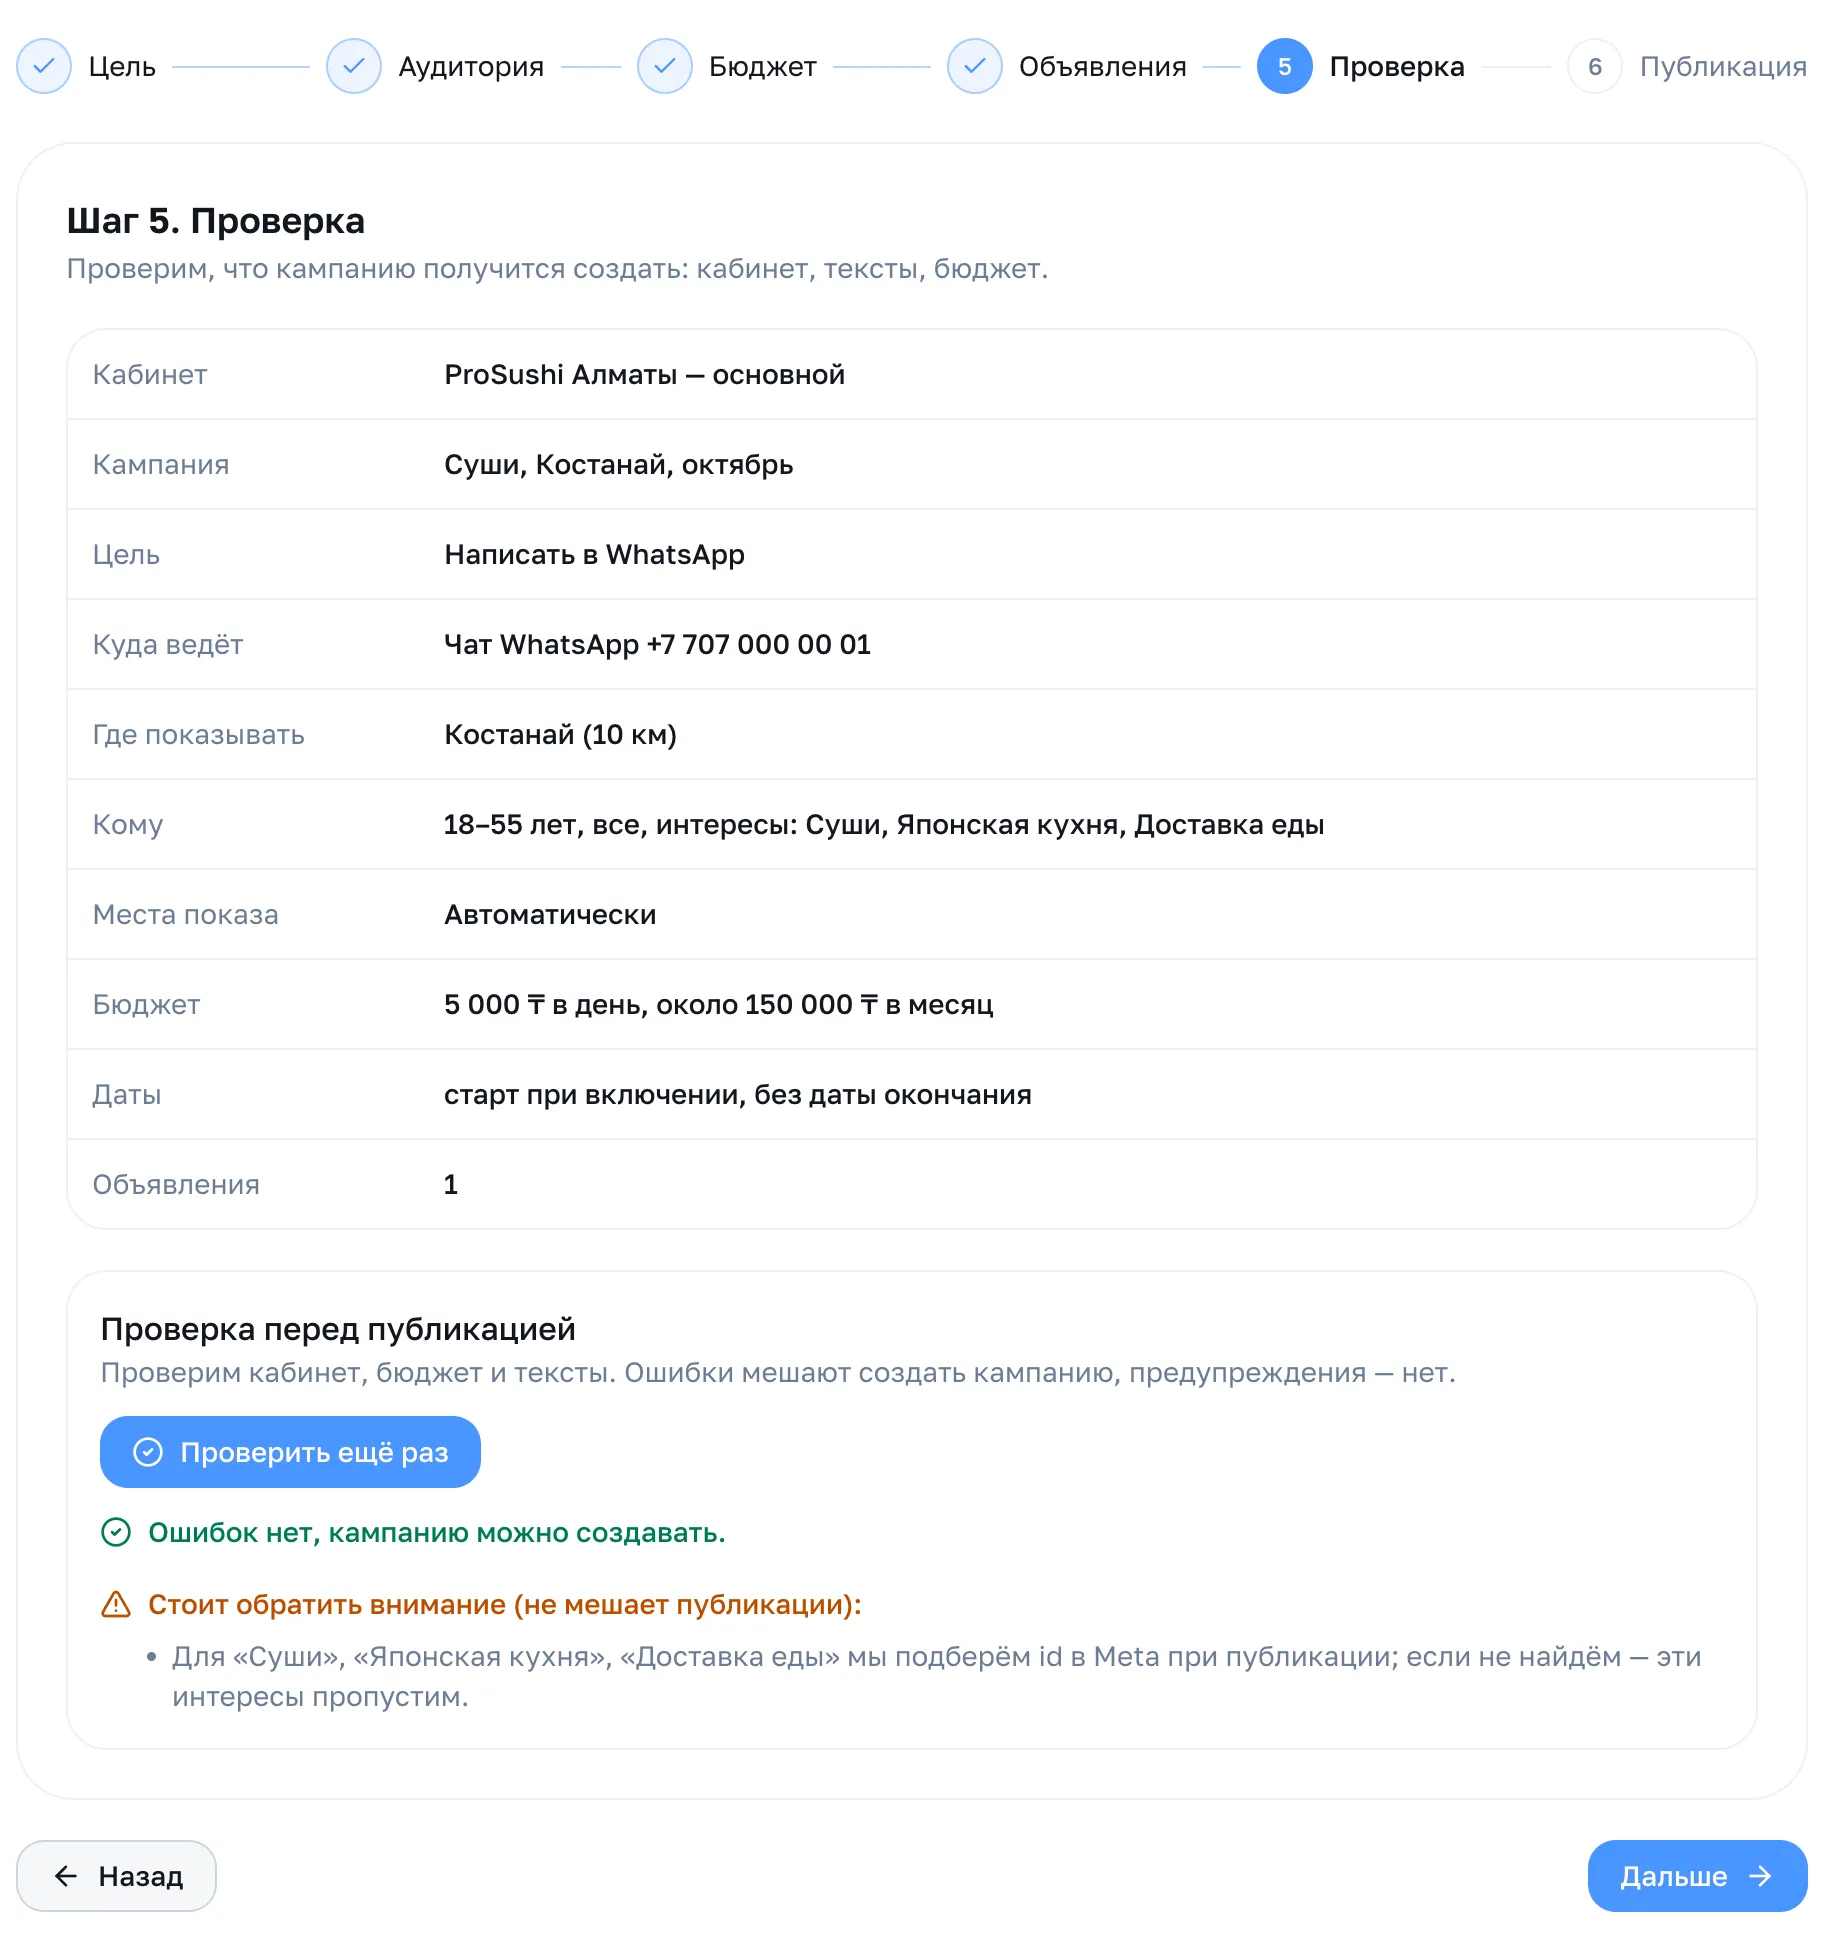Click the Бюджет row with 5 000 ₸

(912, 1004)
